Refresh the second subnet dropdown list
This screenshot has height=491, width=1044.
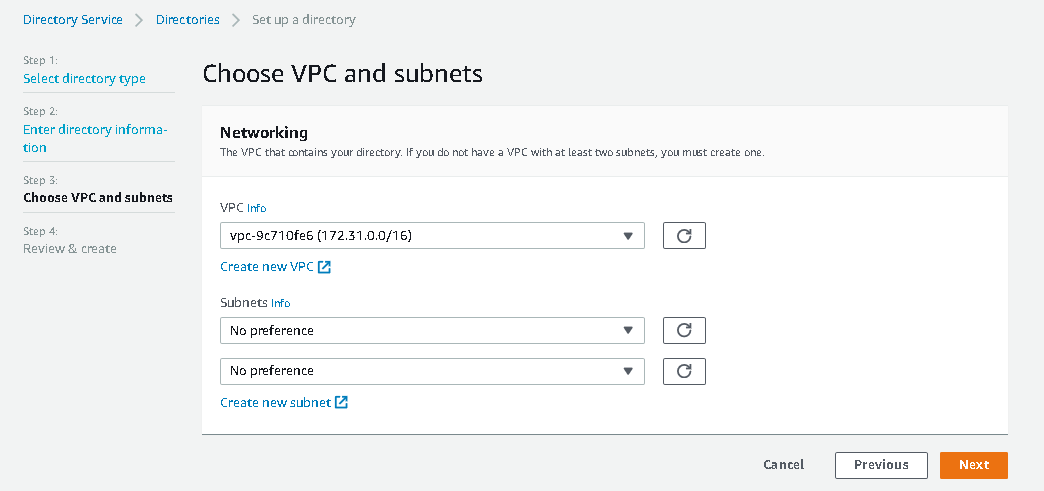(684, 371)
